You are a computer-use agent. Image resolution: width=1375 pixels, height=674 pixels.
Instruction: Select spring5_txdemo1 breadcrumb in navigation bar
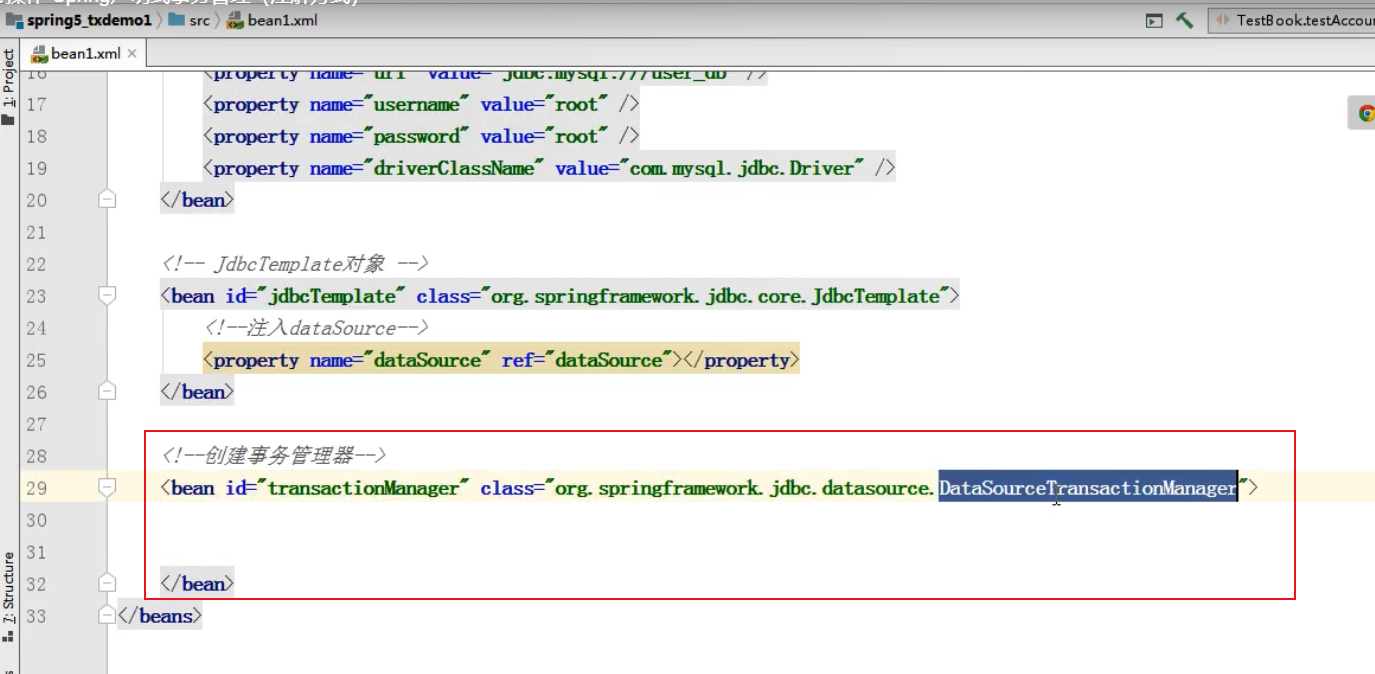click(79, 20)
